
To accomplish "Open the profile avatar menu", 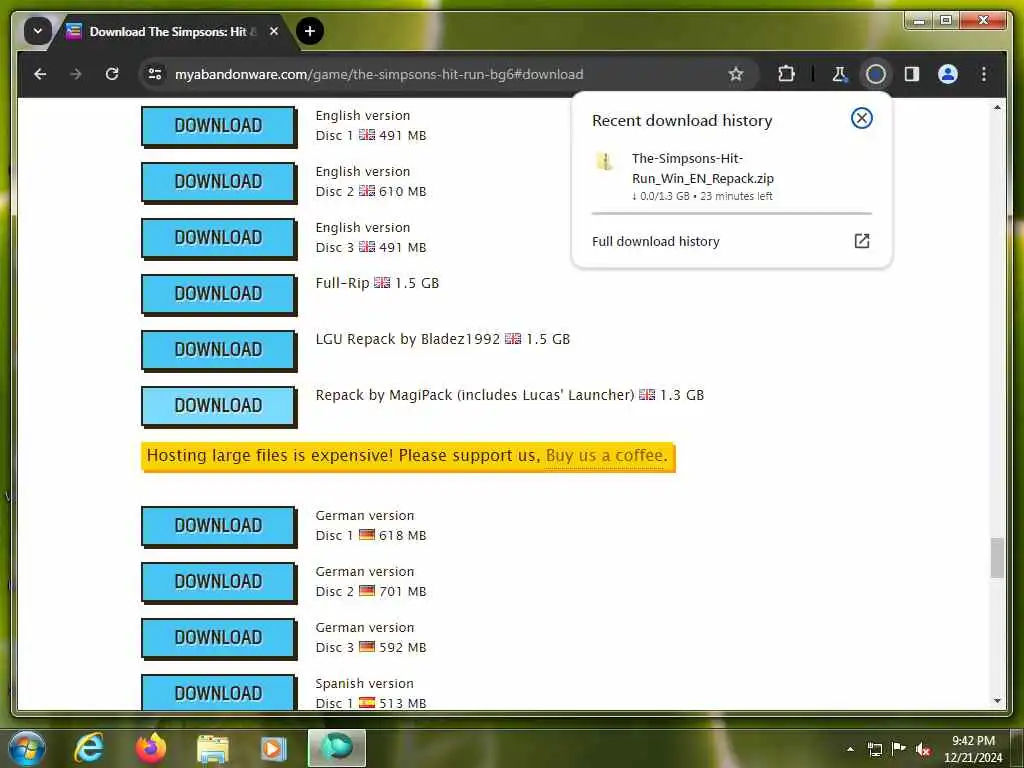I will (x=948, y=74).
